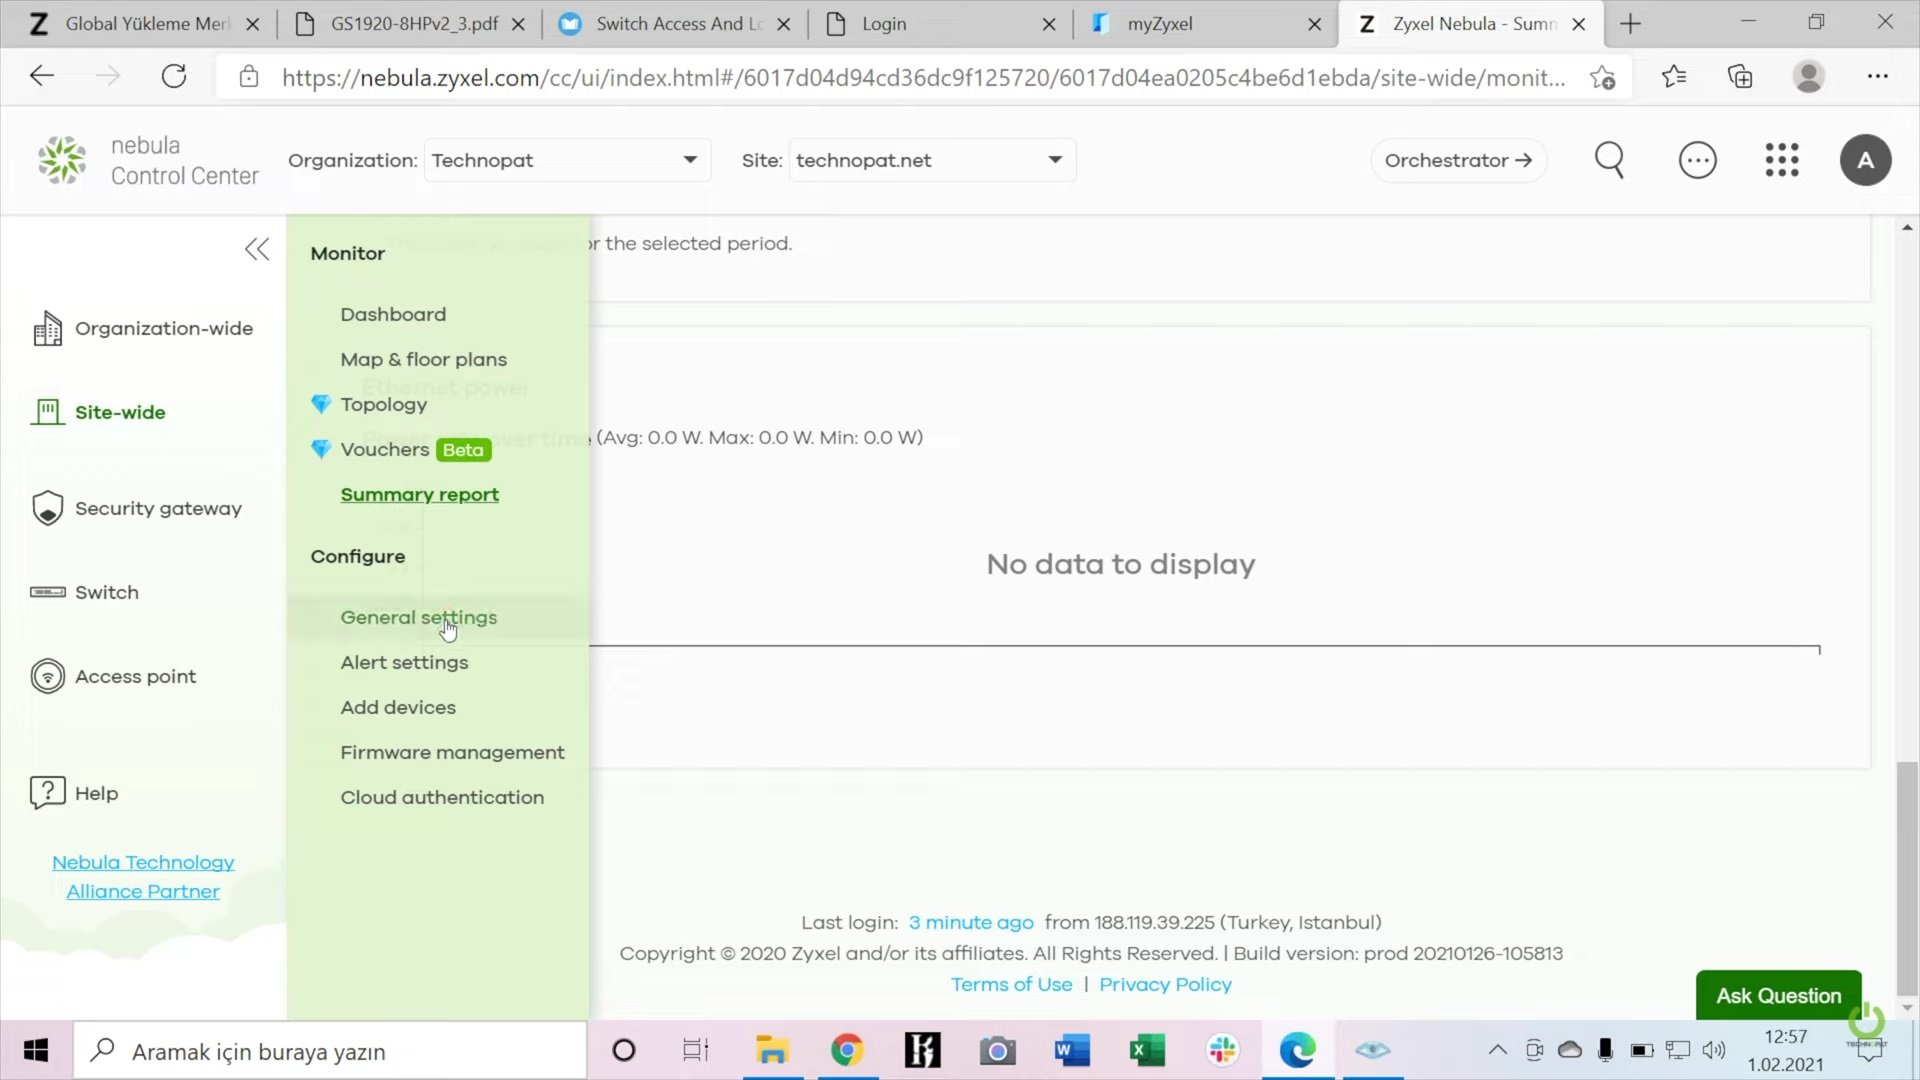Click the Orchestrator button
The image size is (1920, 1080).
click(1458, 160)
